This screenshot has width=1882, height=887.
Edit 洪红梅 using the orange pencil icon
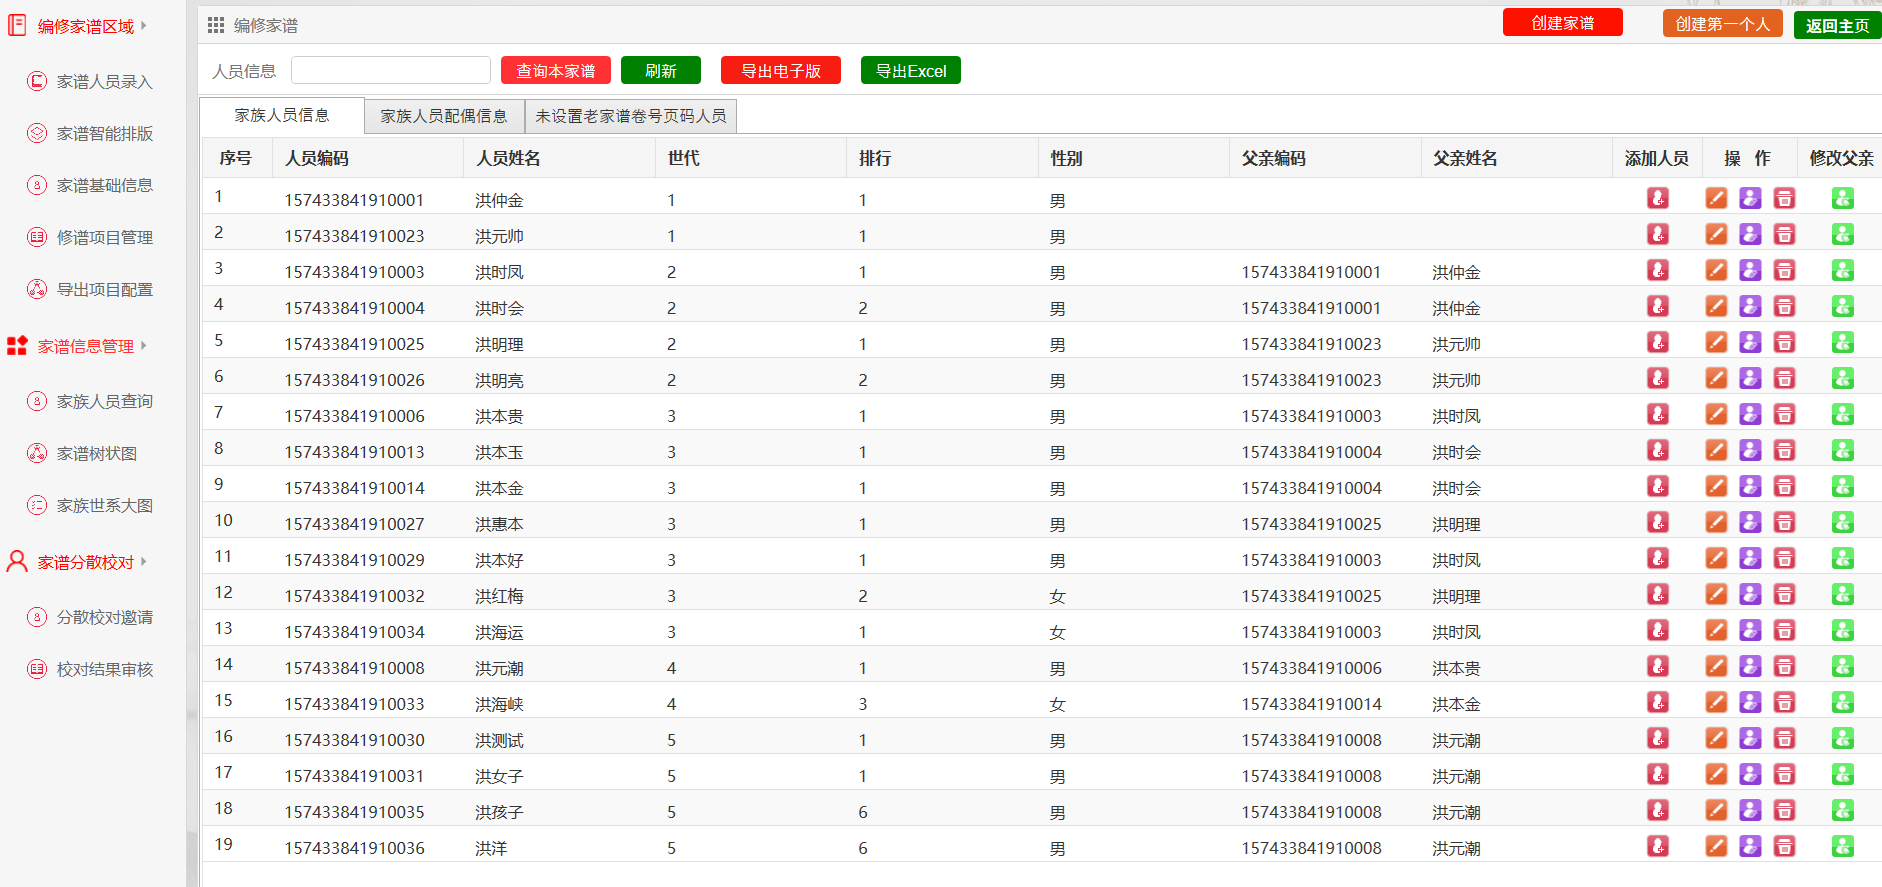click(1716, 594)
